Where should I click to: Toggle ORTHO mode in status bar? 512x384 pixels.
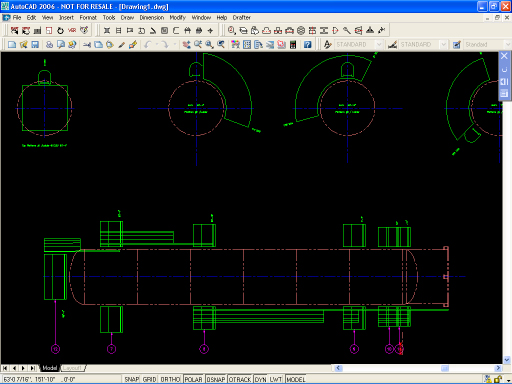(x=170, y=379)
